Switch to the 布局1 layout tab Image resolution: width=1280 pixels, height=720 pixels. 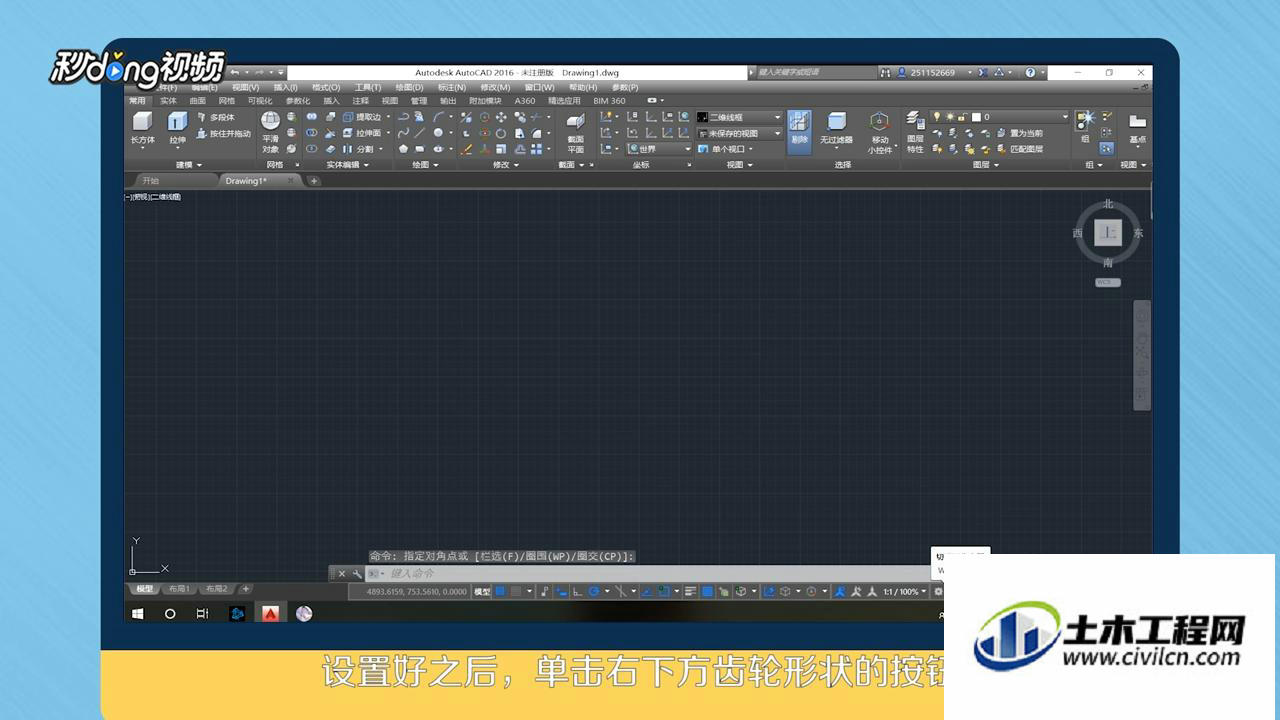coord(179,589)
